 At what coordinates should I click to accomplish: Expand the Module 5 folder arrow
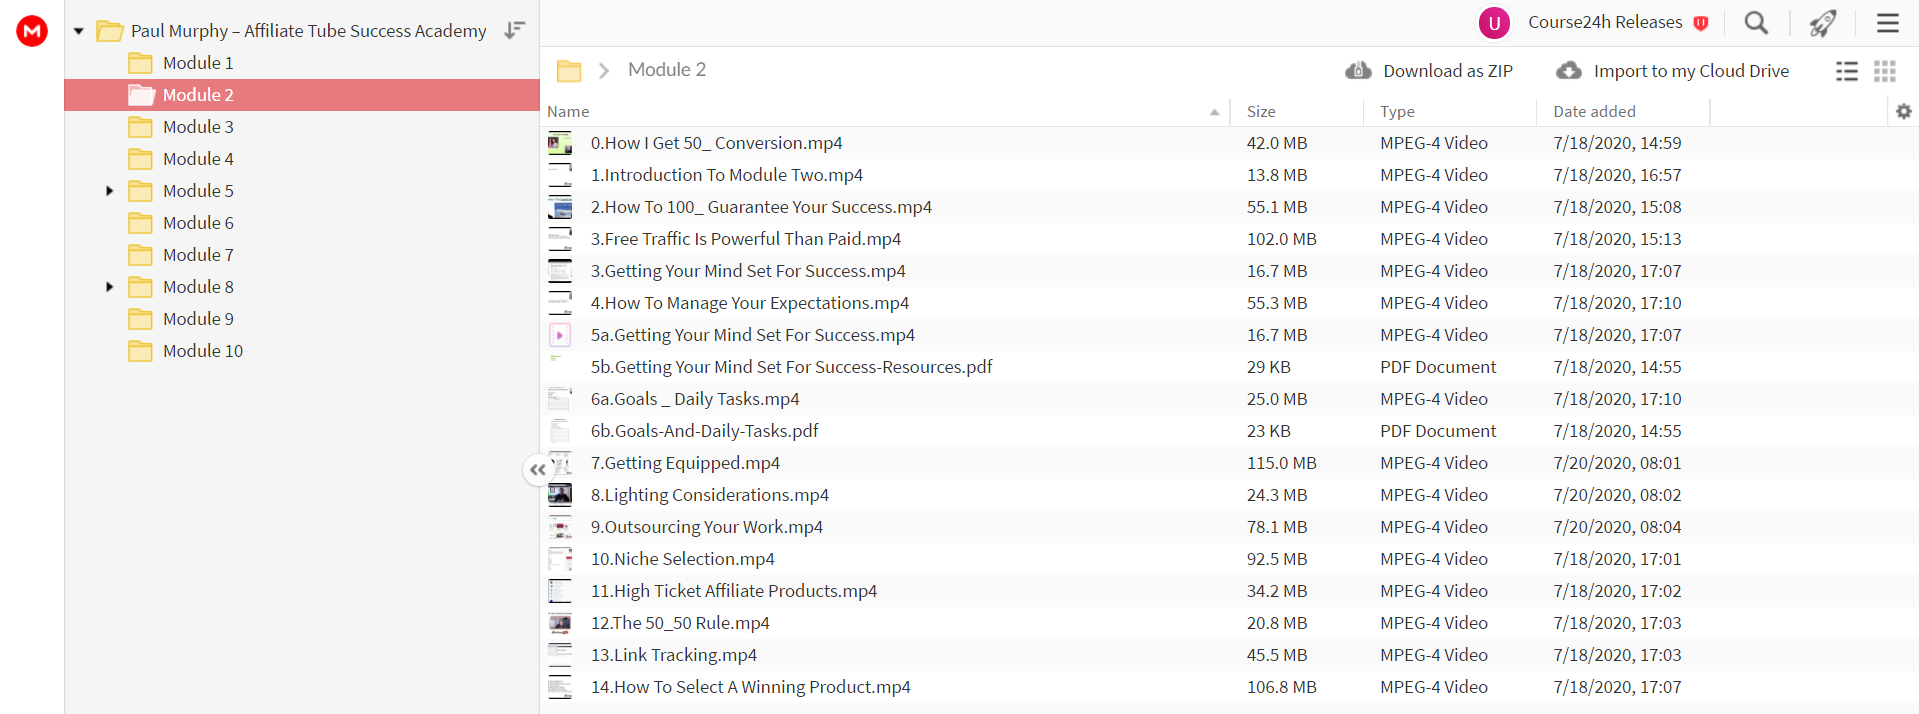[x=110, y=191]
